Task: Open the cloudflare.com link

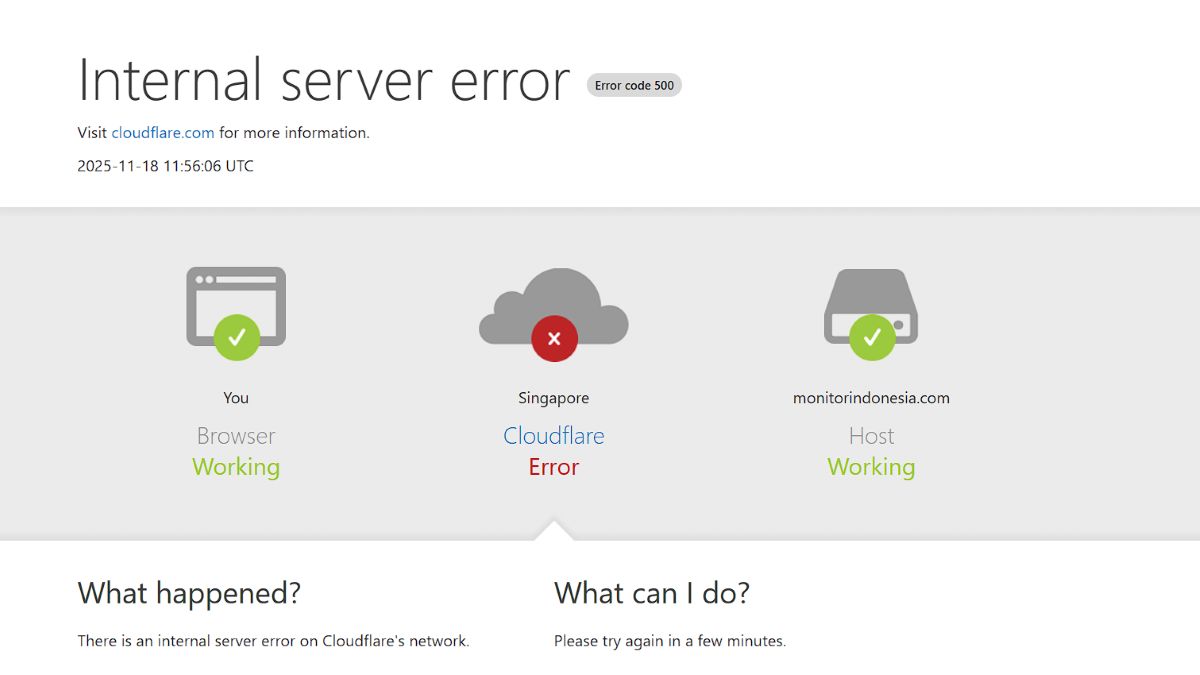Action: [x=163, y=132]
